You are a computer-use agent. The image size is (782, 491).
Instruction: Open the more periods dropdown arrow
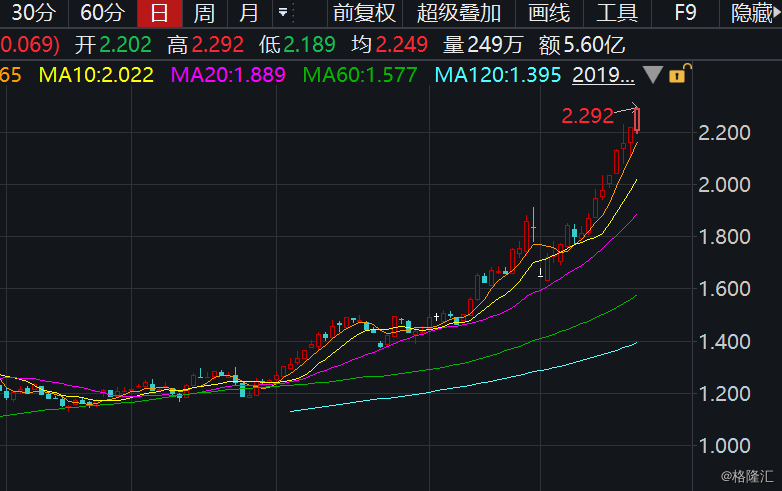pyautogui.click(x=283, y=12)
